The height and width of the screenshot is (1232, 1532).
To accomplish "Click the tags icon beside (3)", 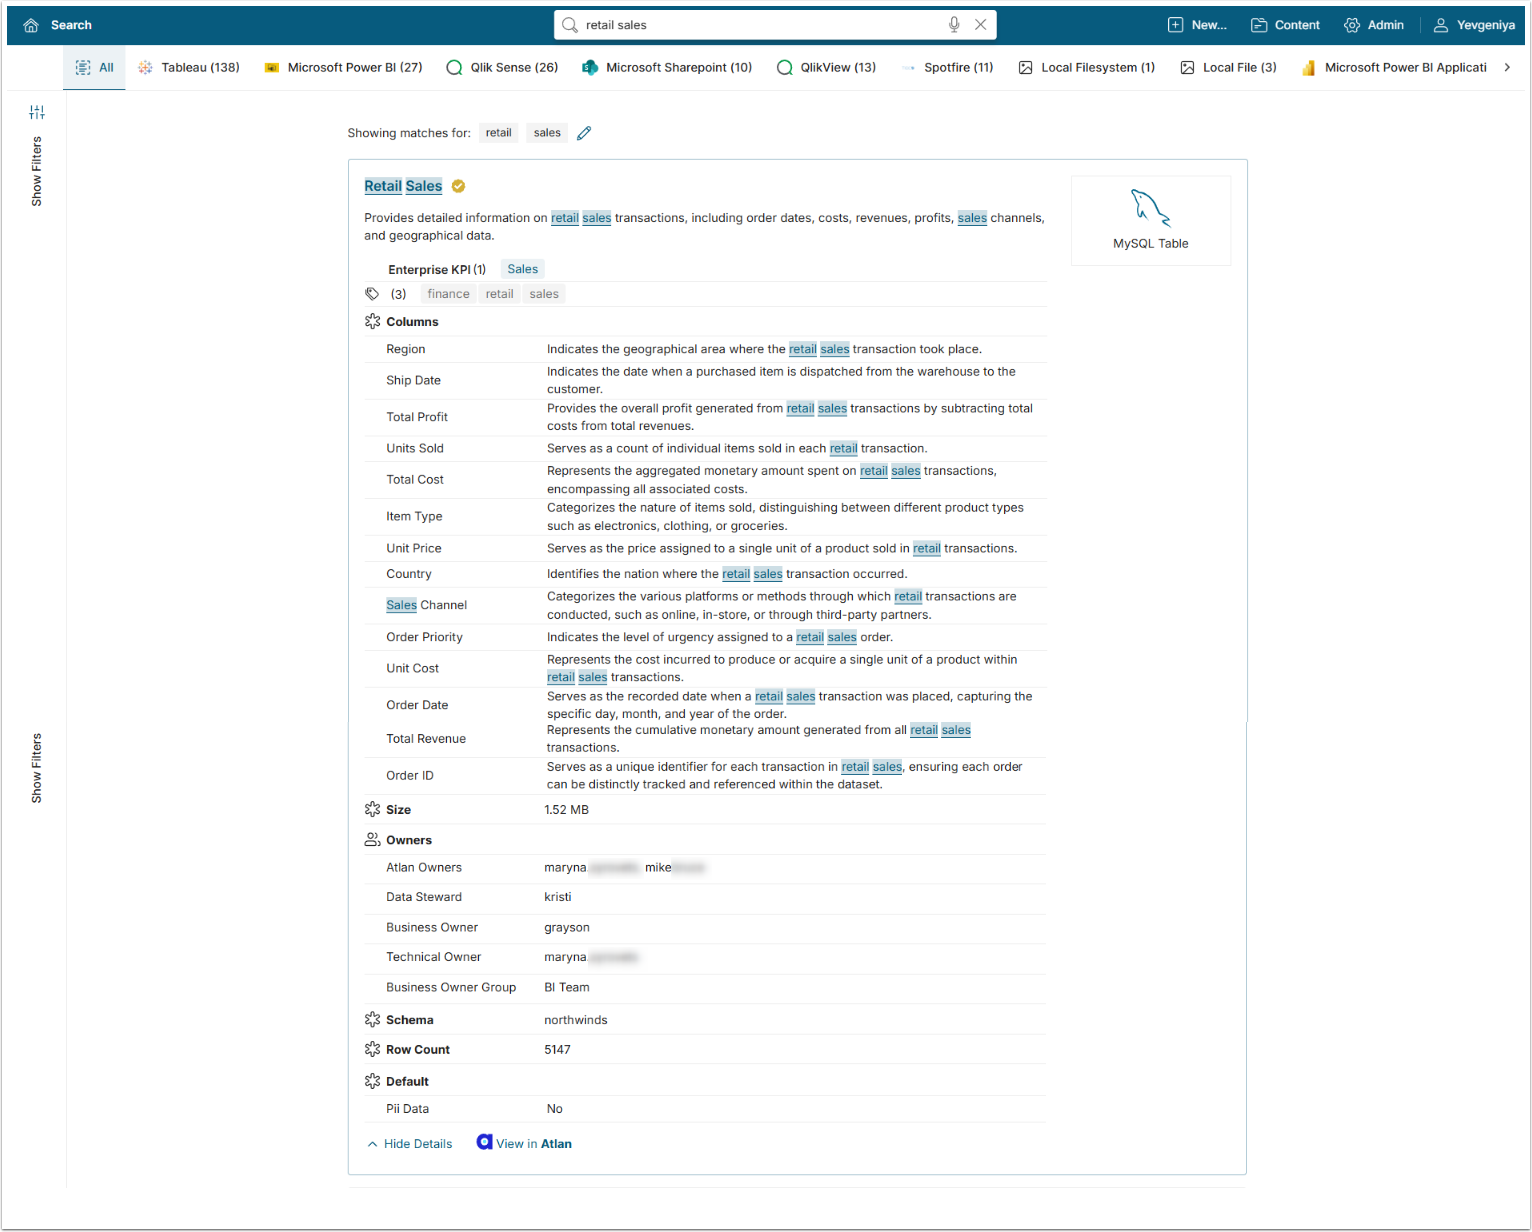I will [372, 294].
